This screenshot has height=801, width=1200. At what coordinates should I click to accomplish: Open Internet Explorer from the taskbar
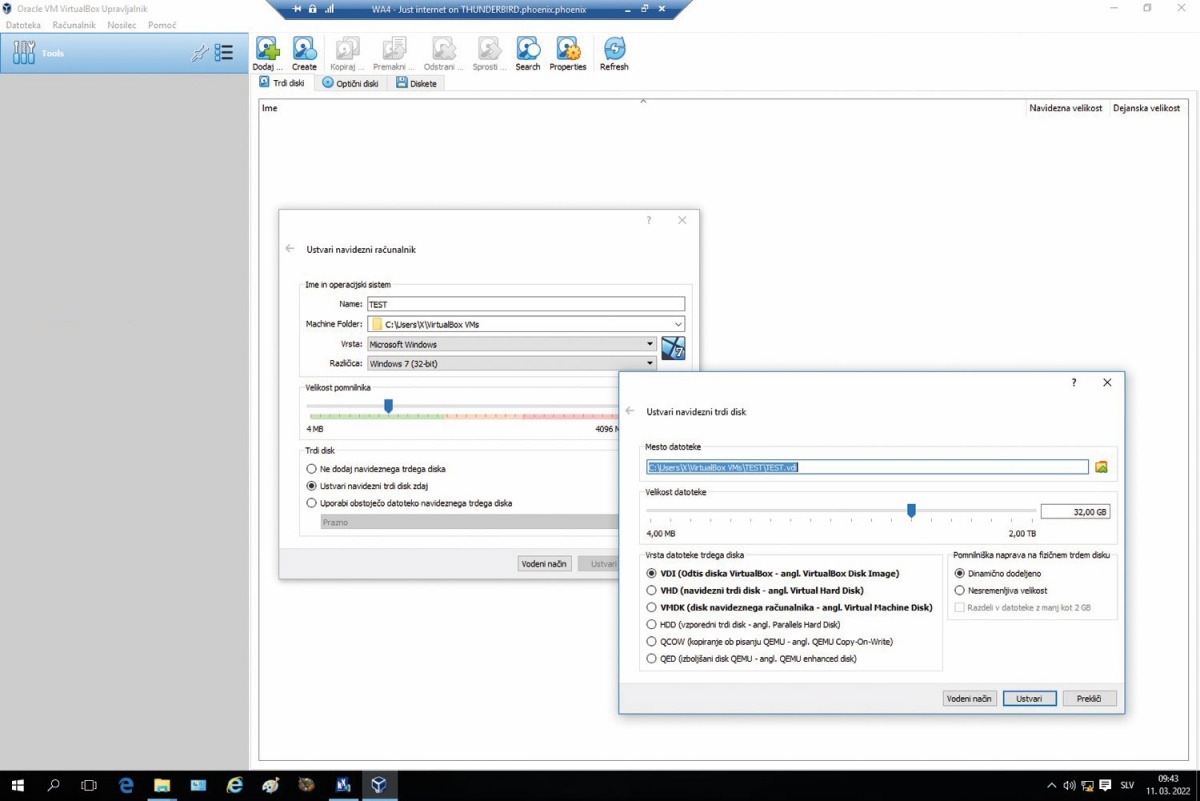coord(234,786)
